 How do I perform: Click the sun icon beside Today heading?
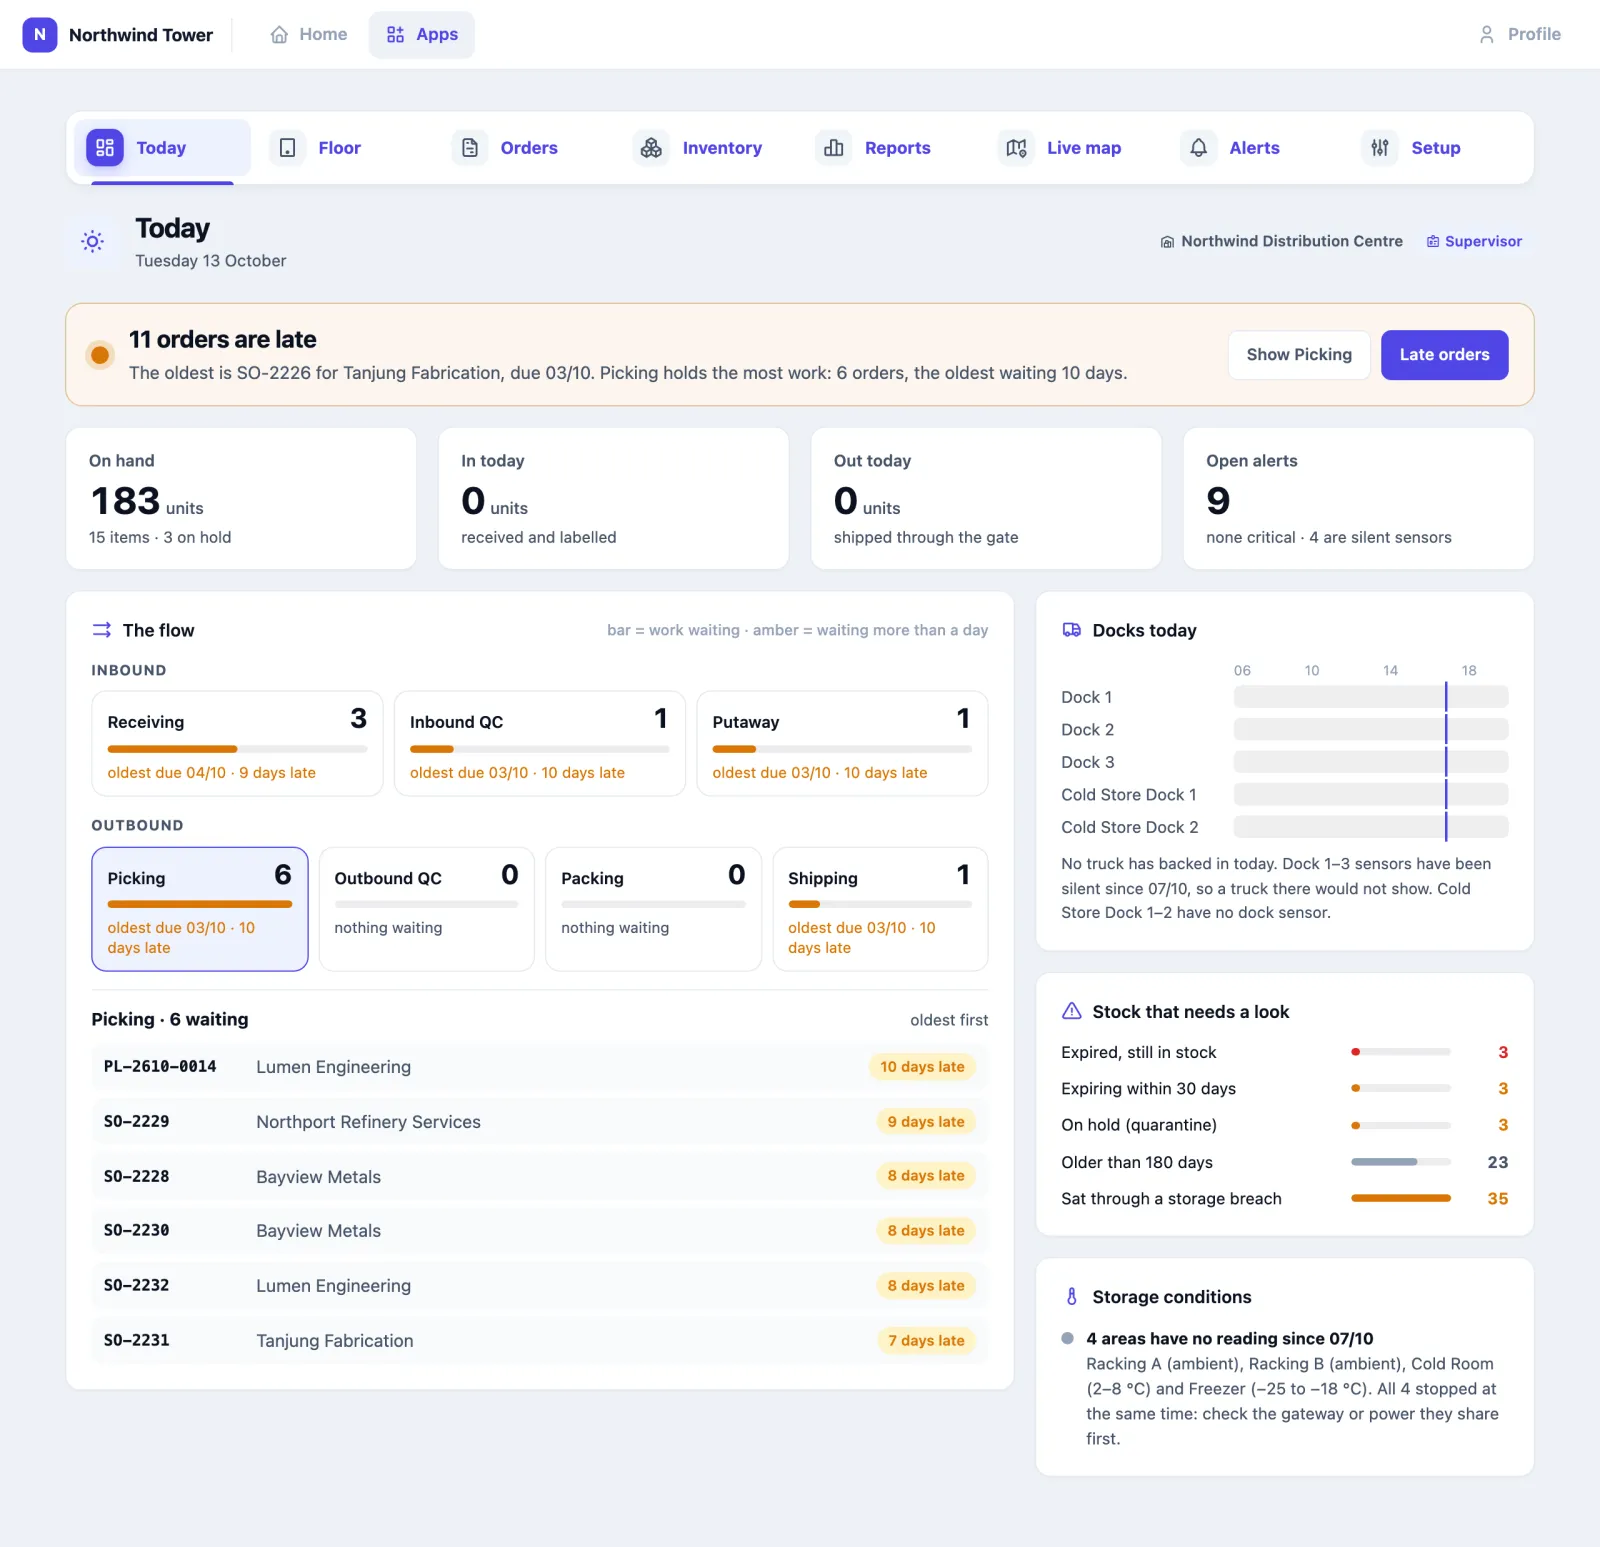(93, 241)
